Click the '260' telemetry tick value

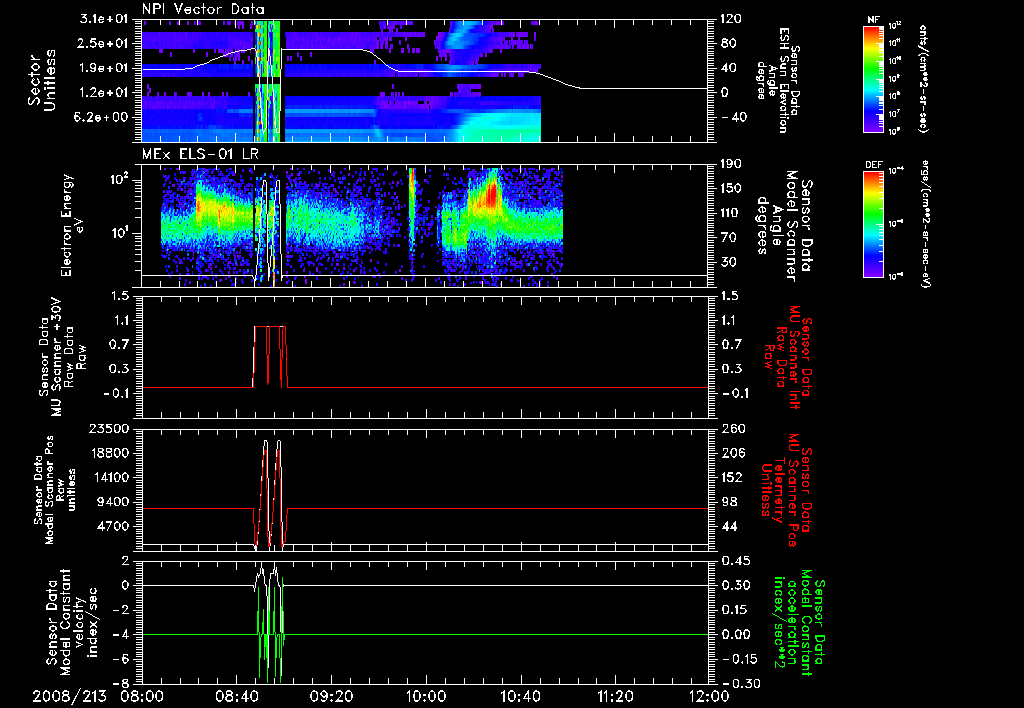coord(731,428)
